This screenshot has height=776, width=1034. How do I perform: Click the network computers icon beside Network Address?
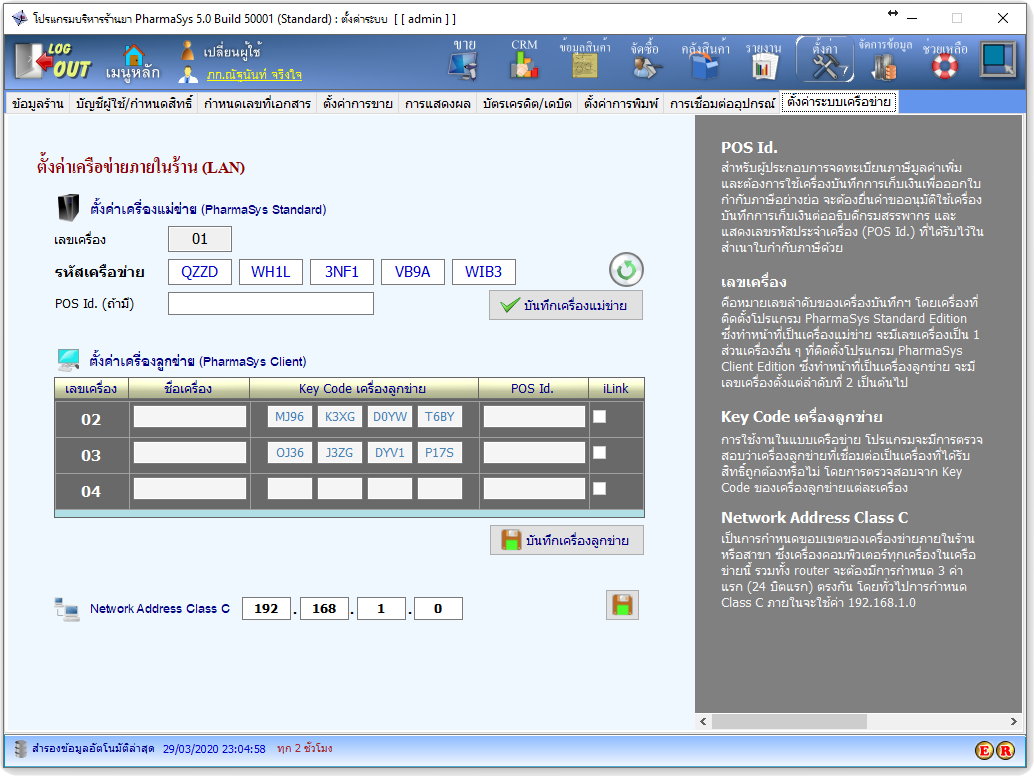coord(67,609)
